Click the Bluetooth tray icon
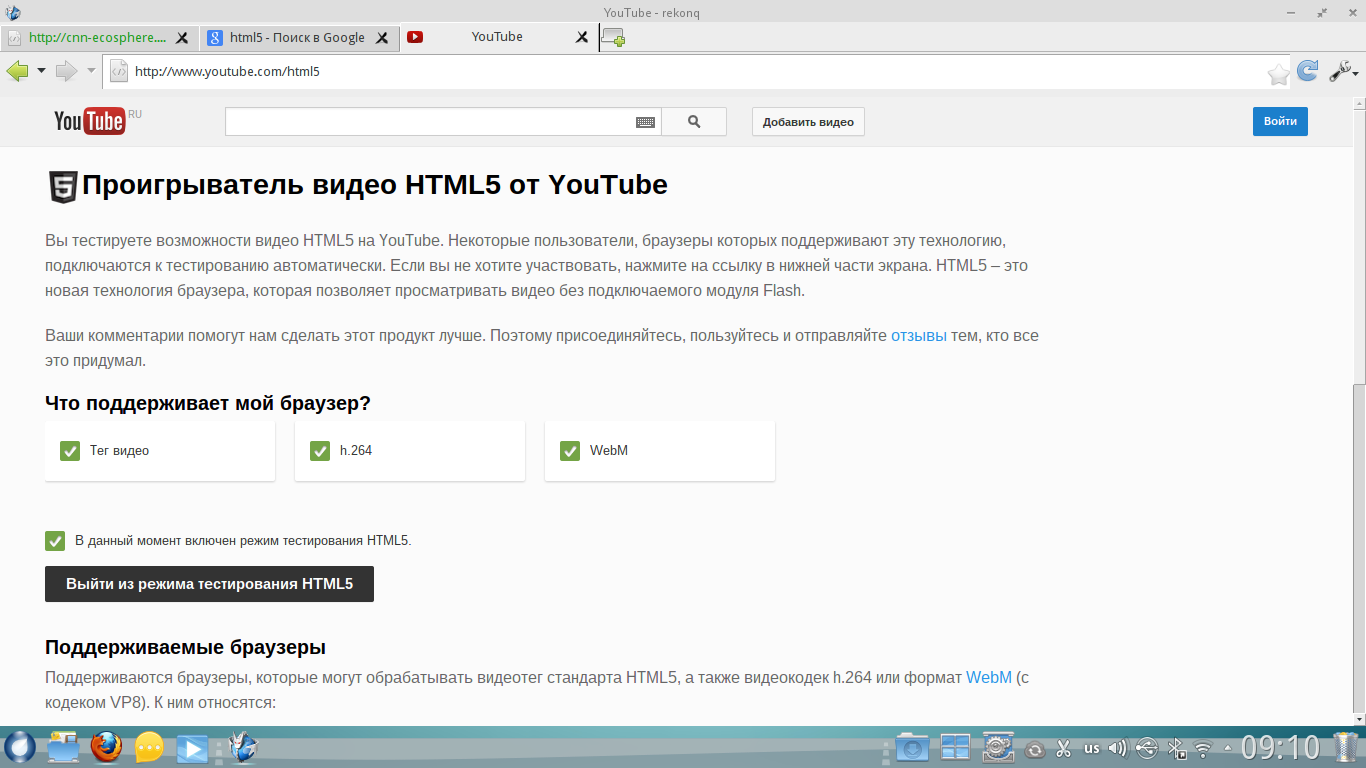The image size is (1366, 768). pyautogui.click(x=1177, y=748)
